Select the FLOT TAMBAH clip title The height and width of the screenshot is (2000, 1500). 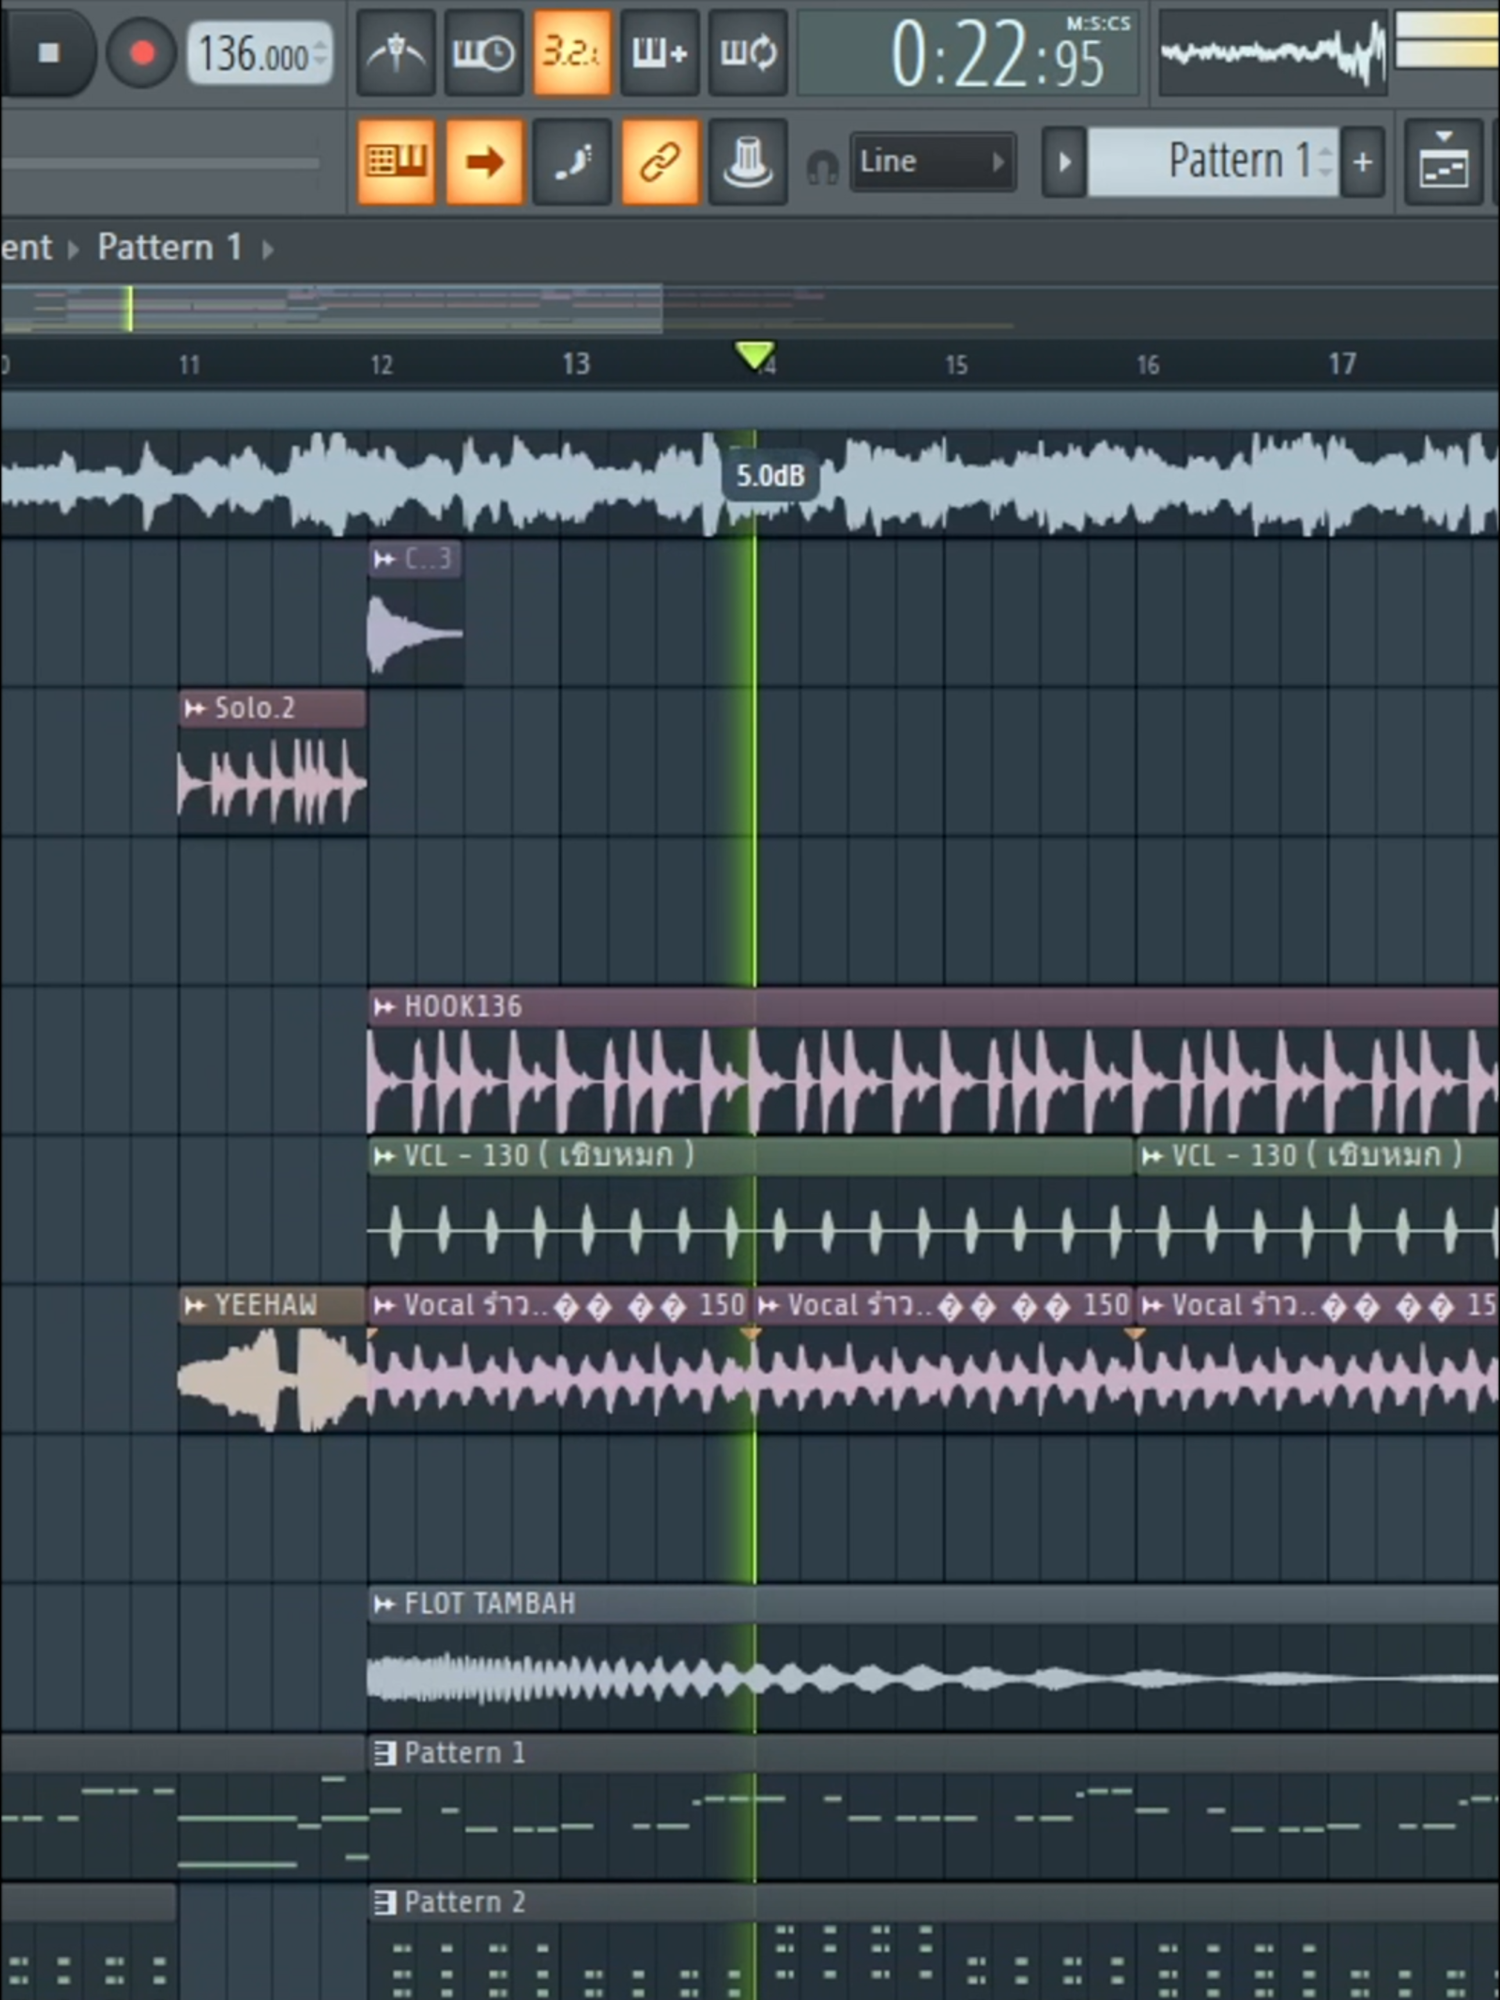(x=490, y=1604)
